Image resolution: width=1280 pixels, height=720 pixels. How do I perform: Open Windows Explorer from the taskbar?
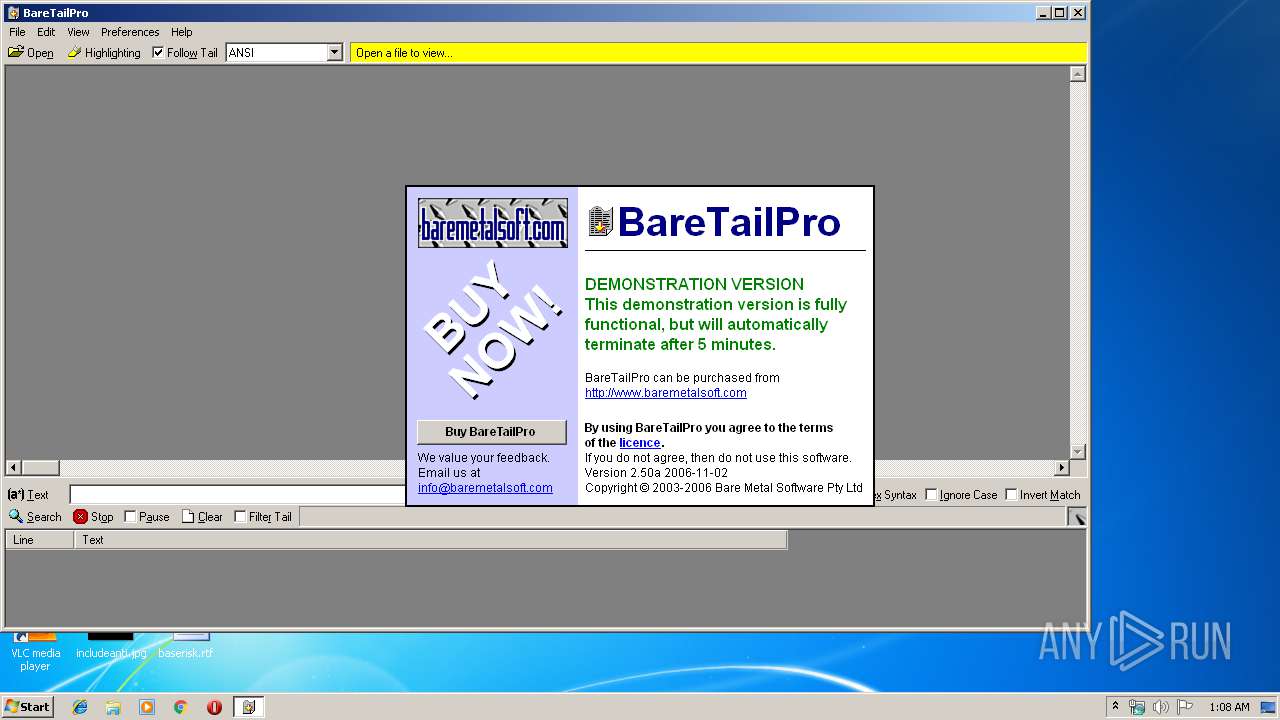click(113, 707)
